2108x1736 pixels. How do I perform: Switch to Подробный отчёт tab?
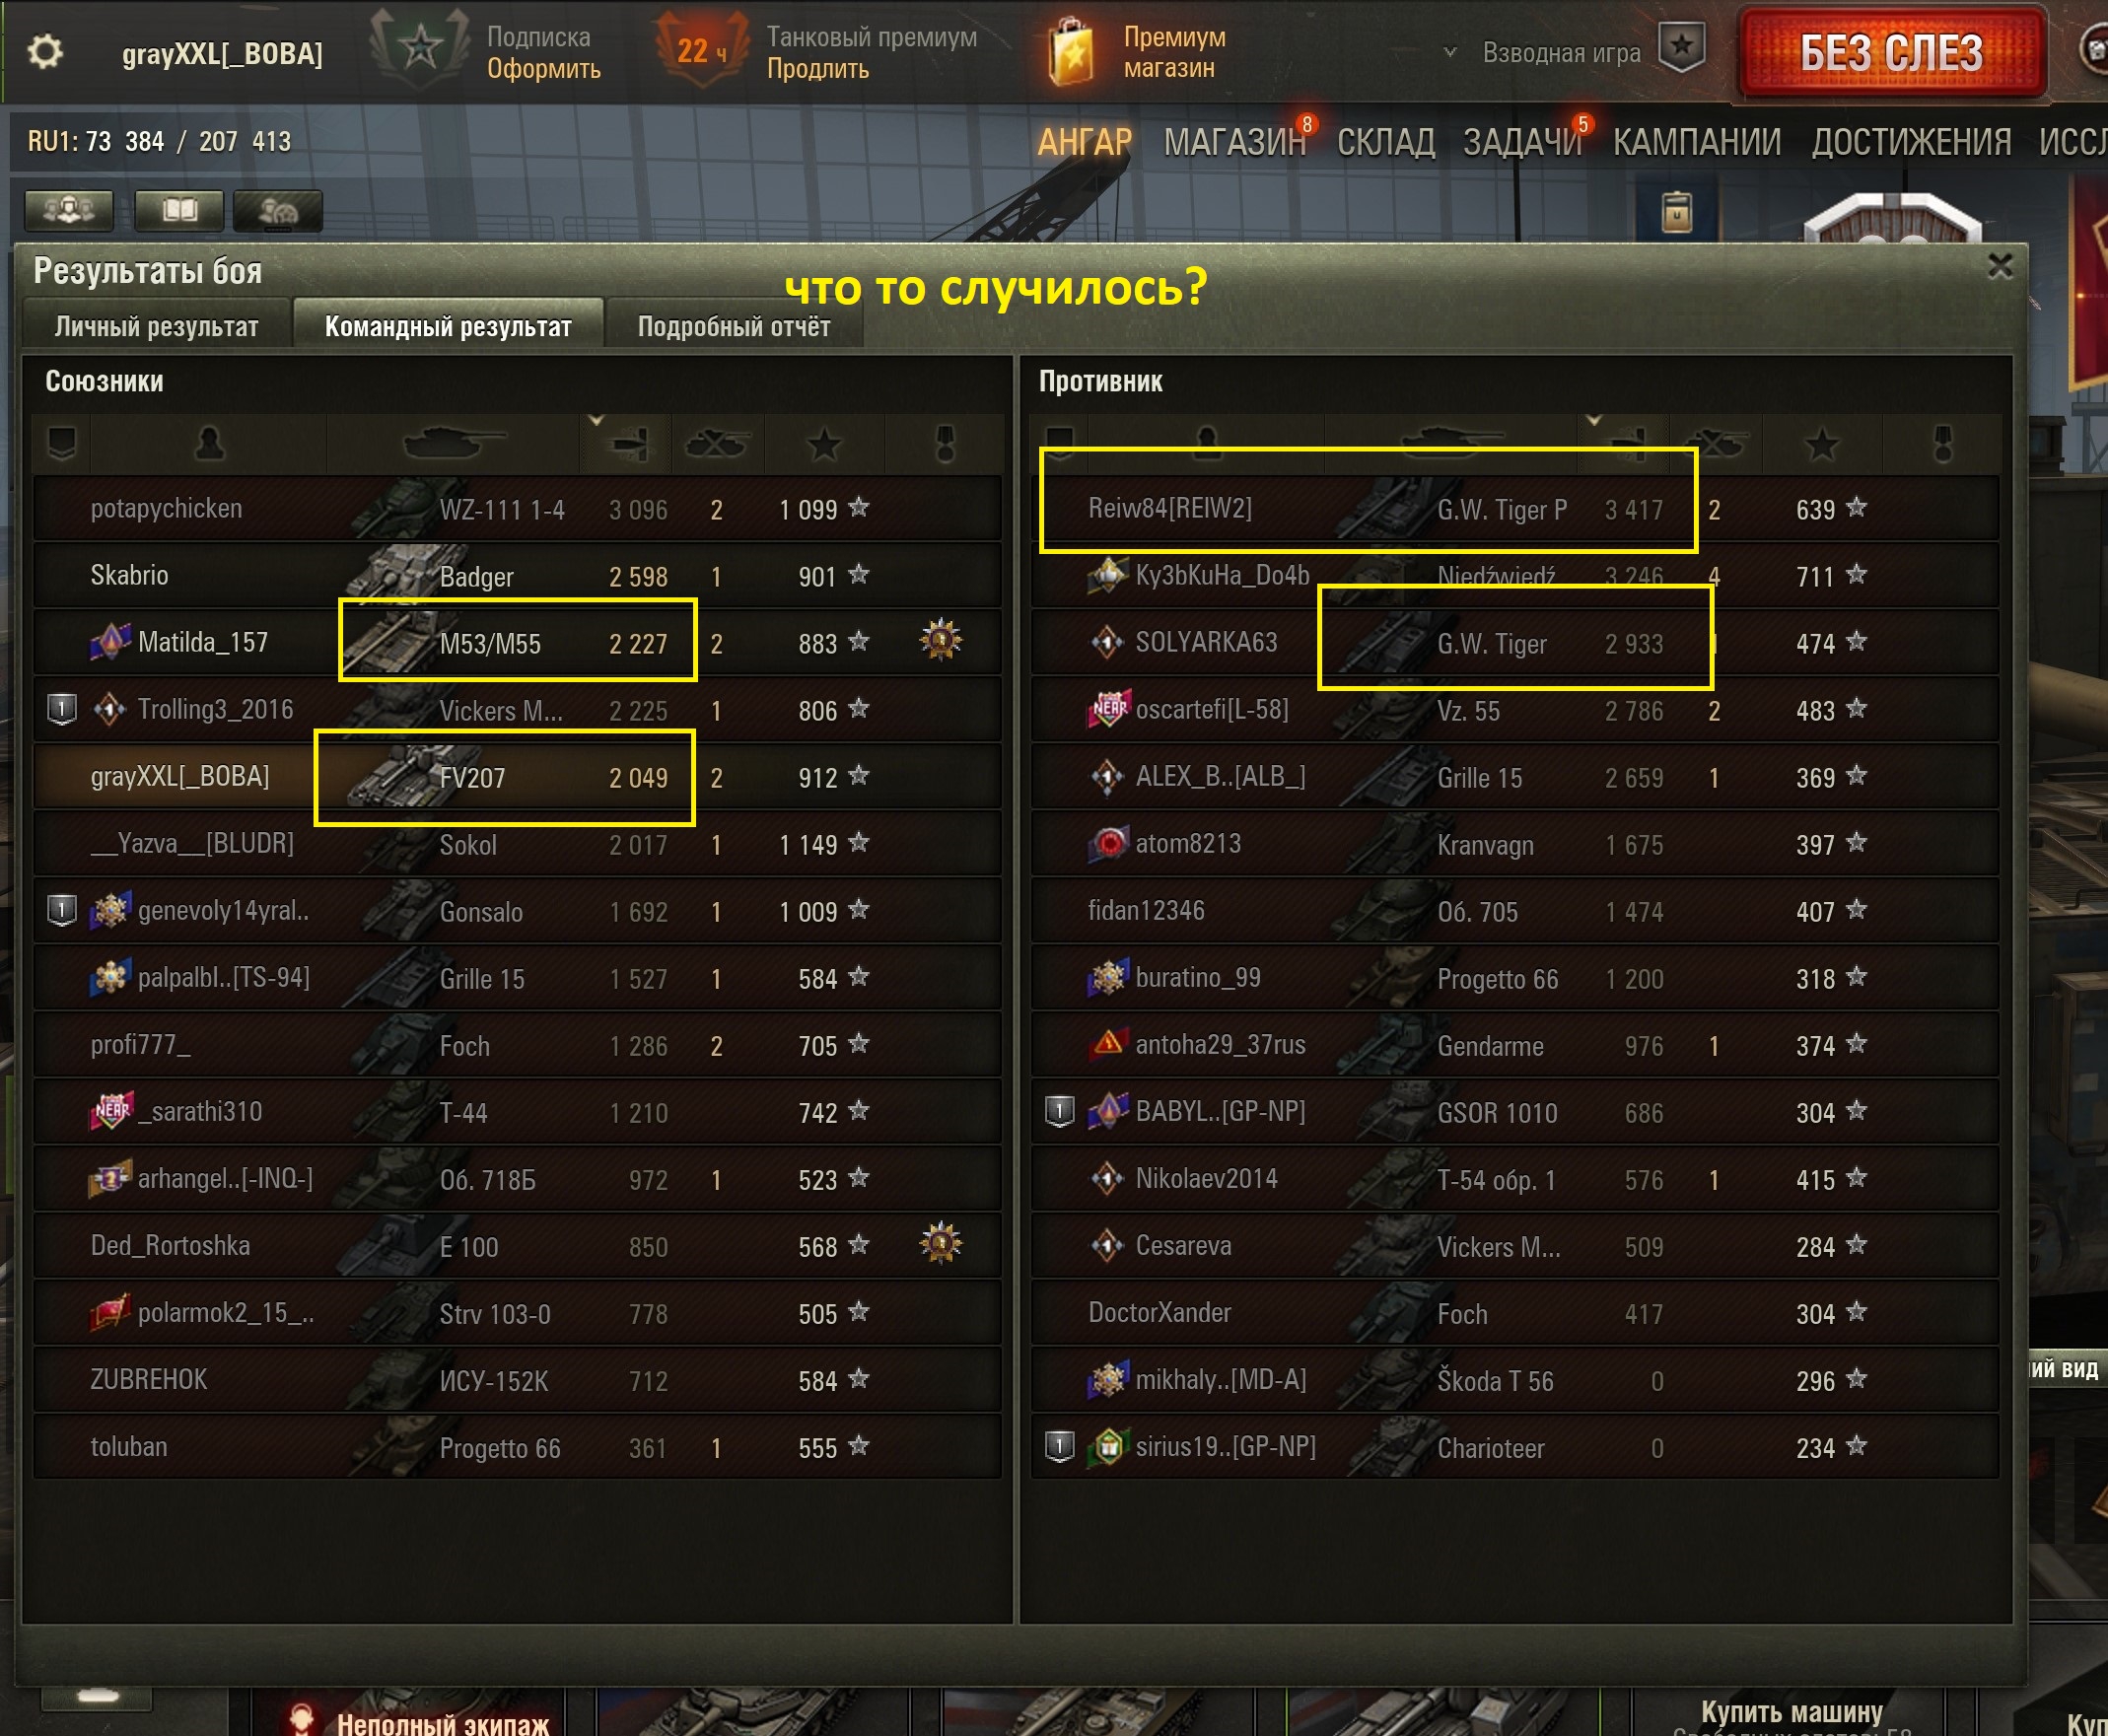pos(735,326)
